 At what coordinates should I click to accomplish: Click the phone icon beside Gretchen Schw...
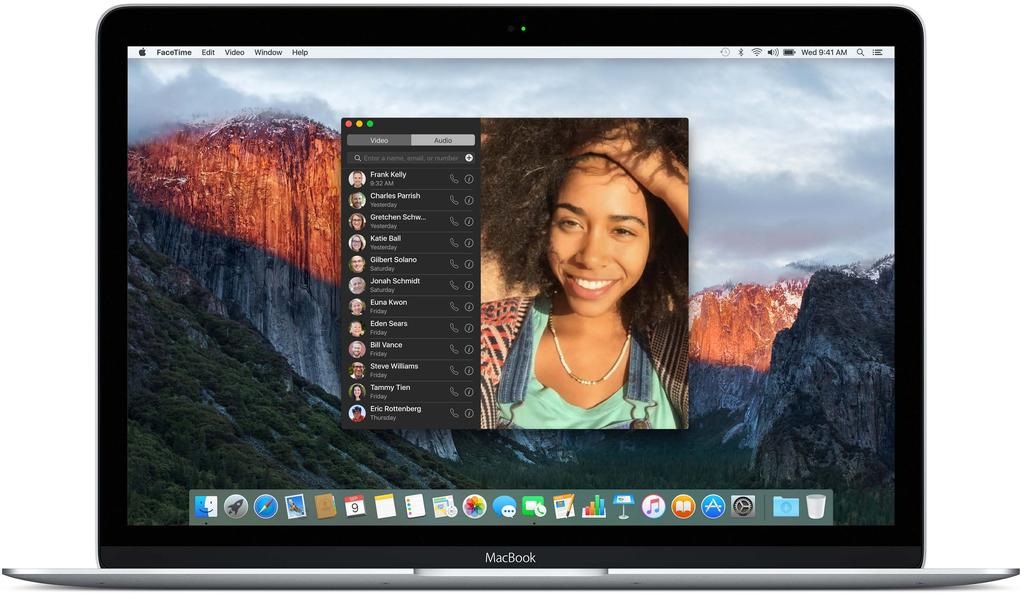(454, 221)
